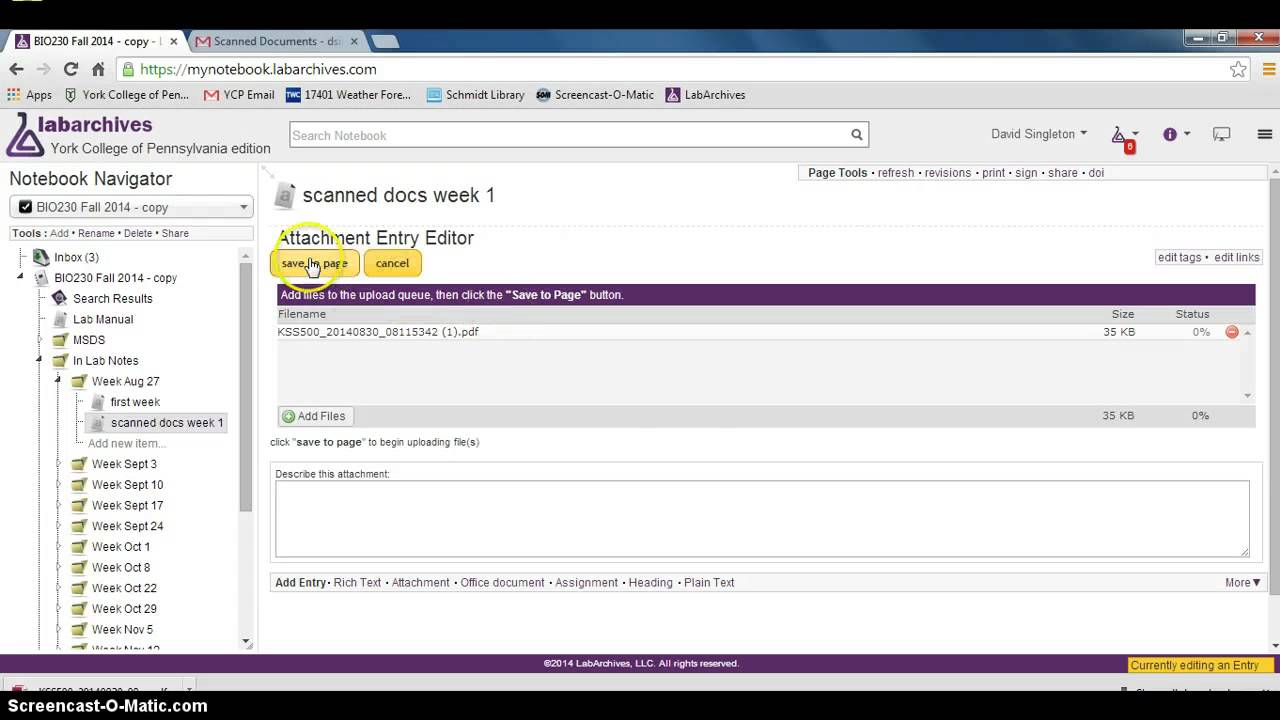Close the BIO230 Fall 2014 browser tab
Screen dimensions: 1280x720
coord(174,41)
